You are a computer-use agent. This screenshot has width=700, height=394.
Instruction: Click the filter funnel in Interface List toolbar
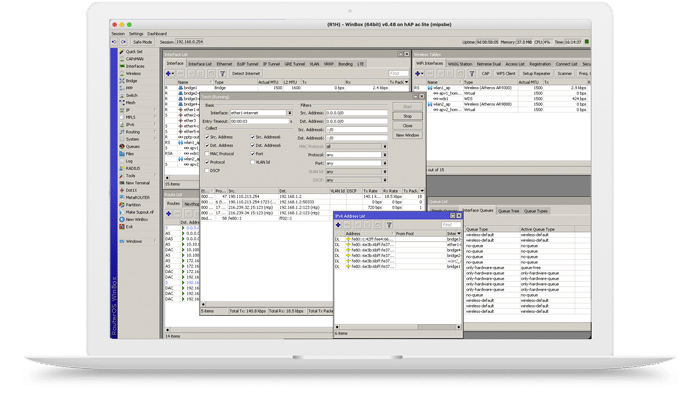click(x=222, y=74)
